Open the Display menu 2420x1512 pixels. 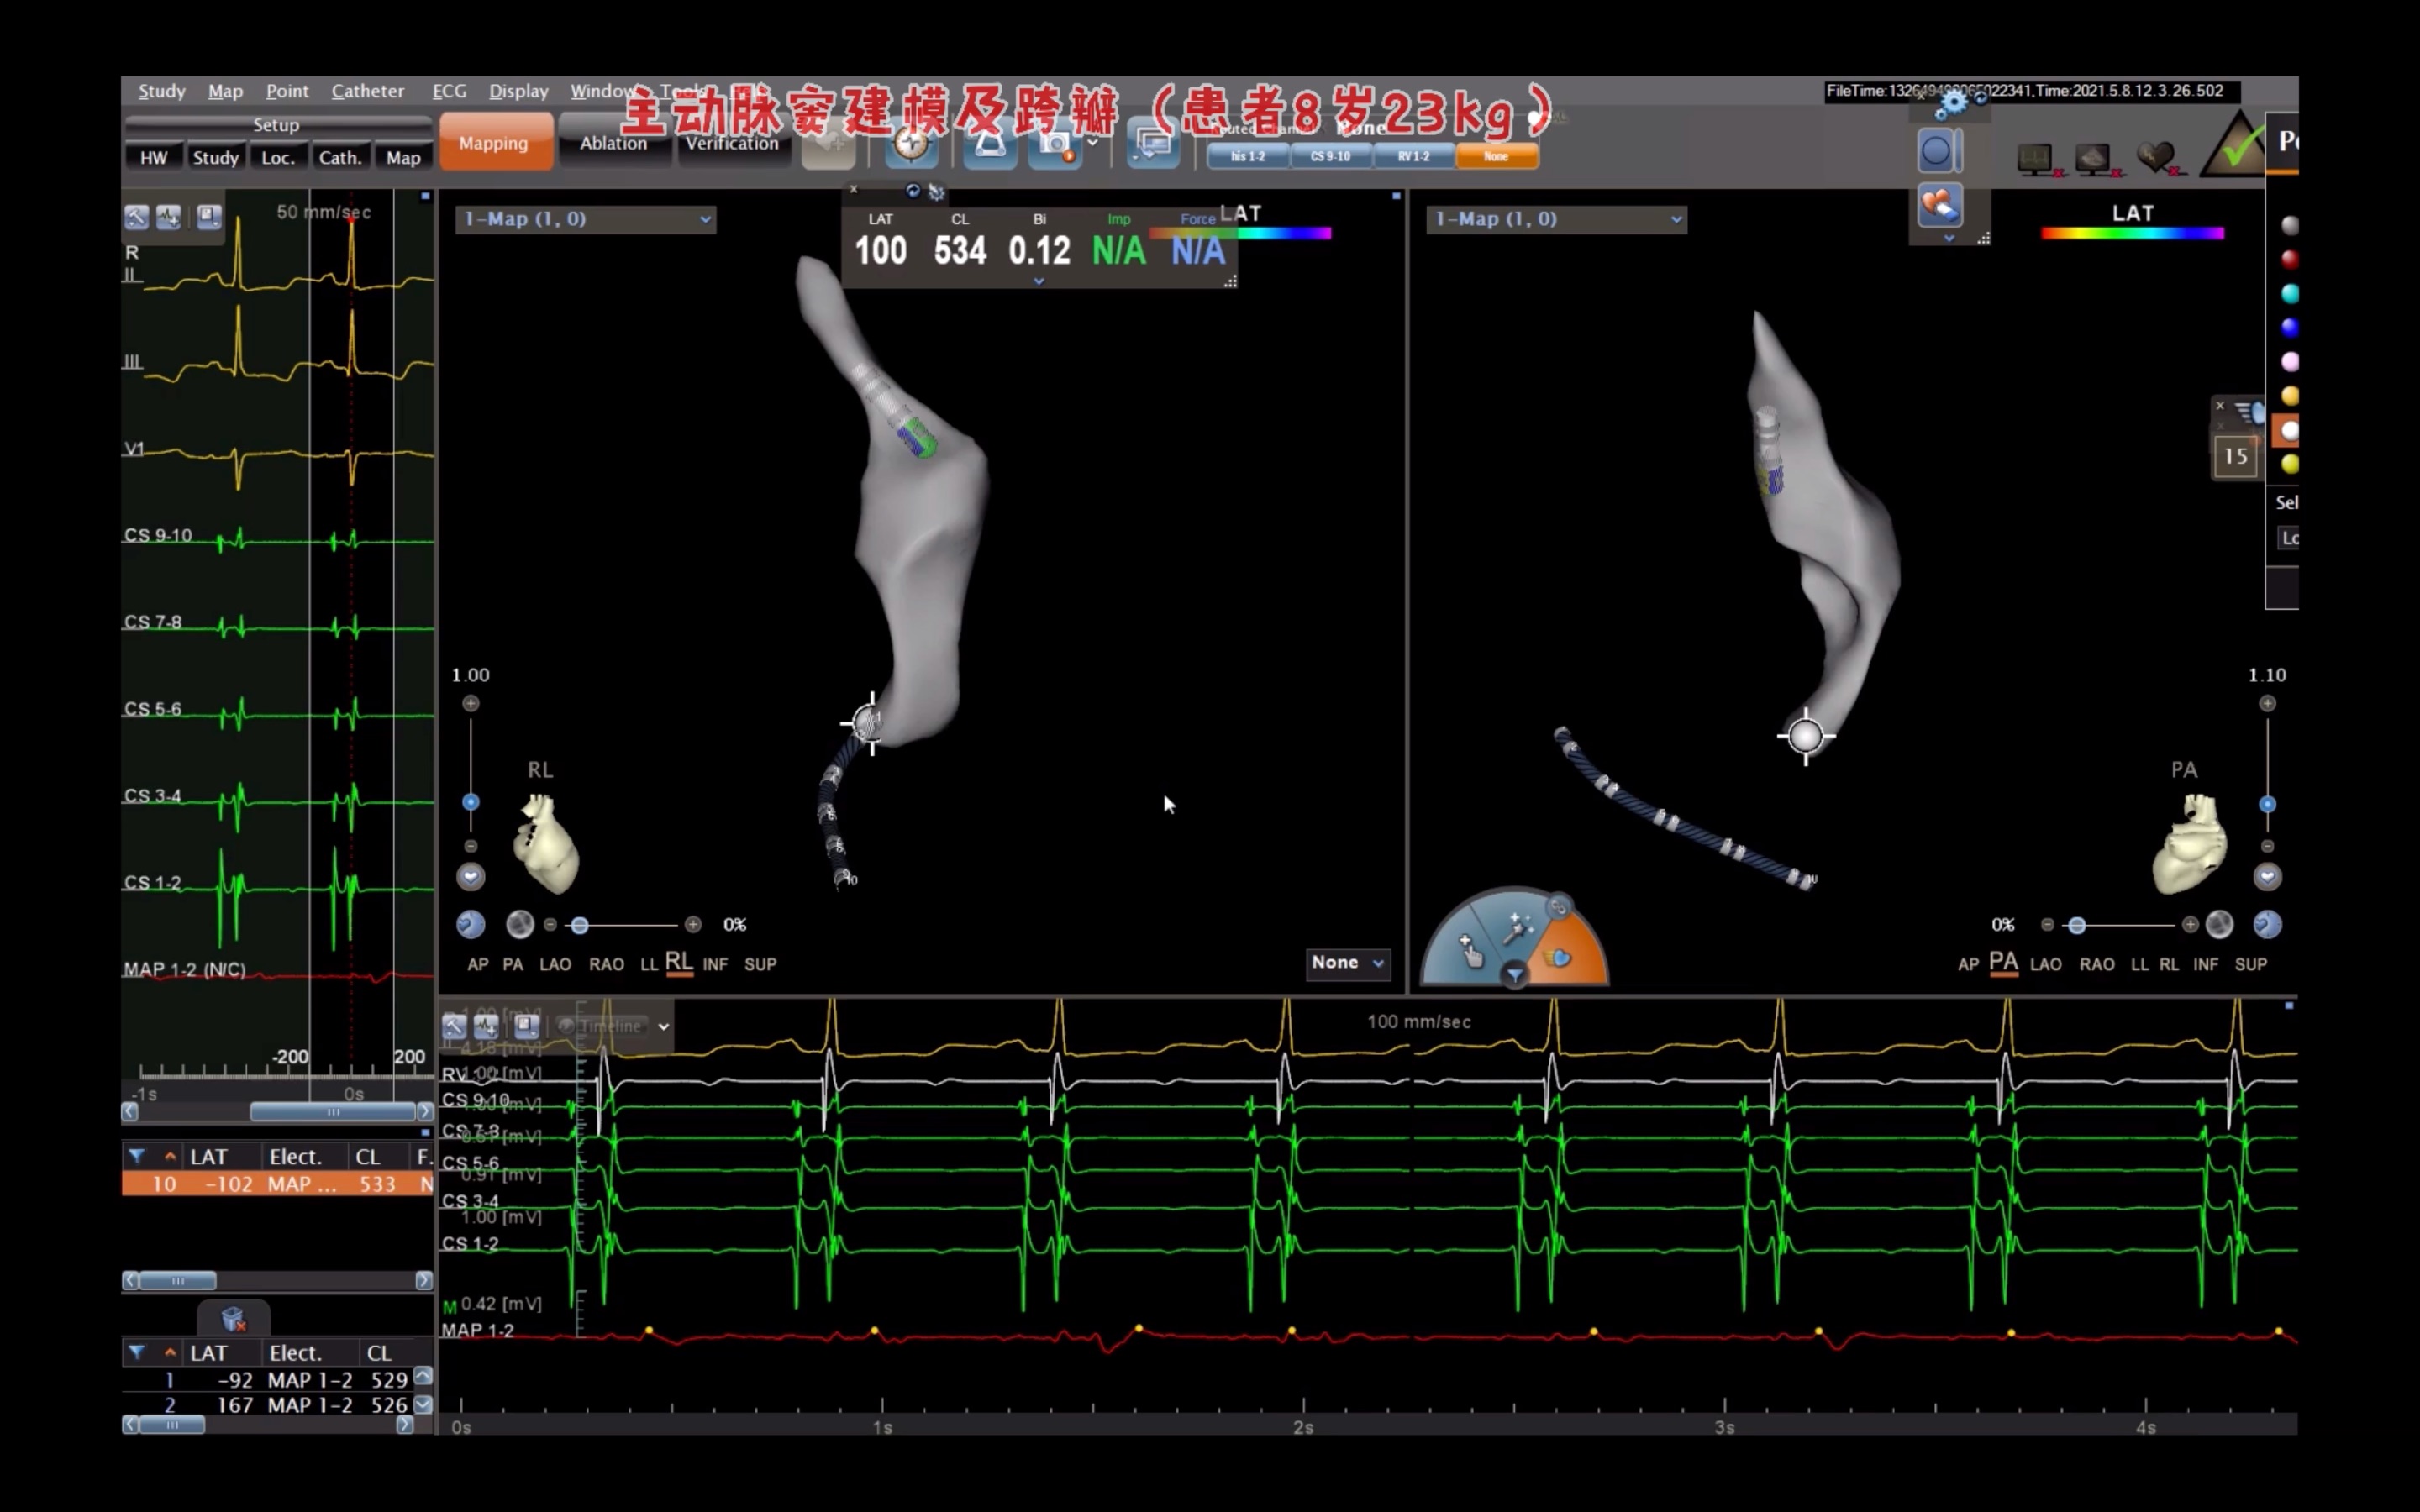pyautogui.click(x=518, y=91)
